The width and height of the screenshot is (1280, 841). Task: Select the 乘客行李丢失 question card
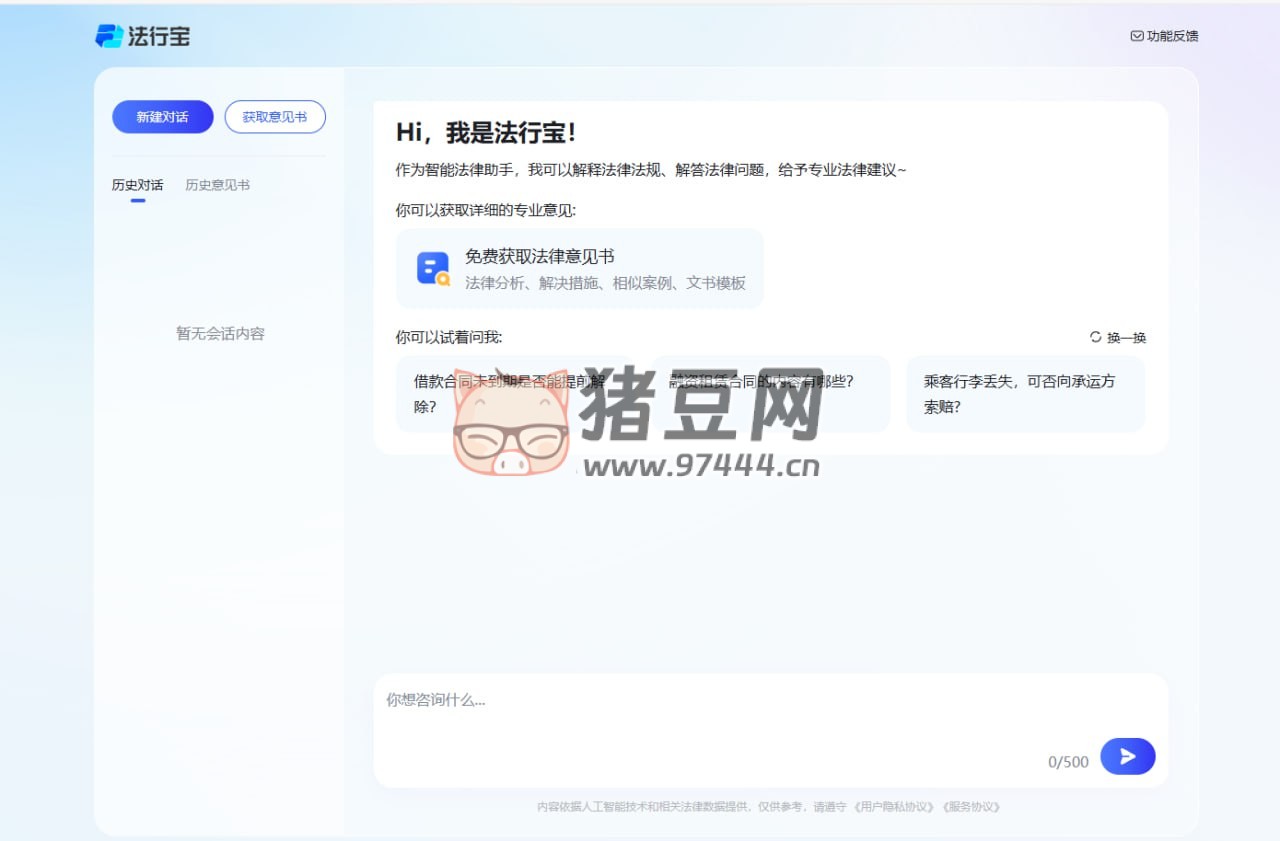point(1024,394)
